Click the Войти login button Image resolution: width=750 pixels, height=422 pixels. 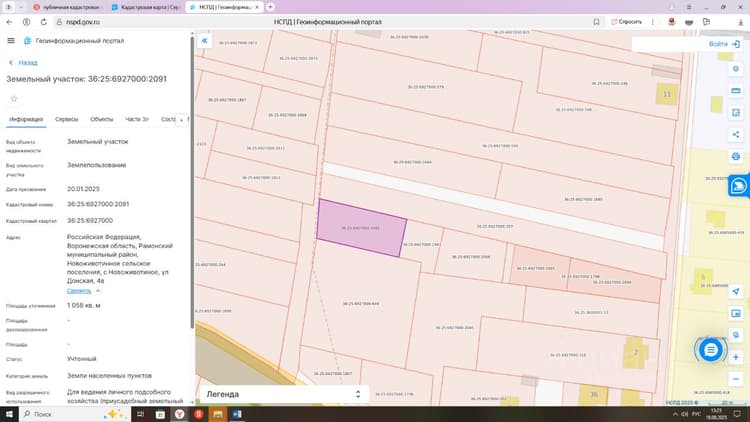click(x=724, y=44)
